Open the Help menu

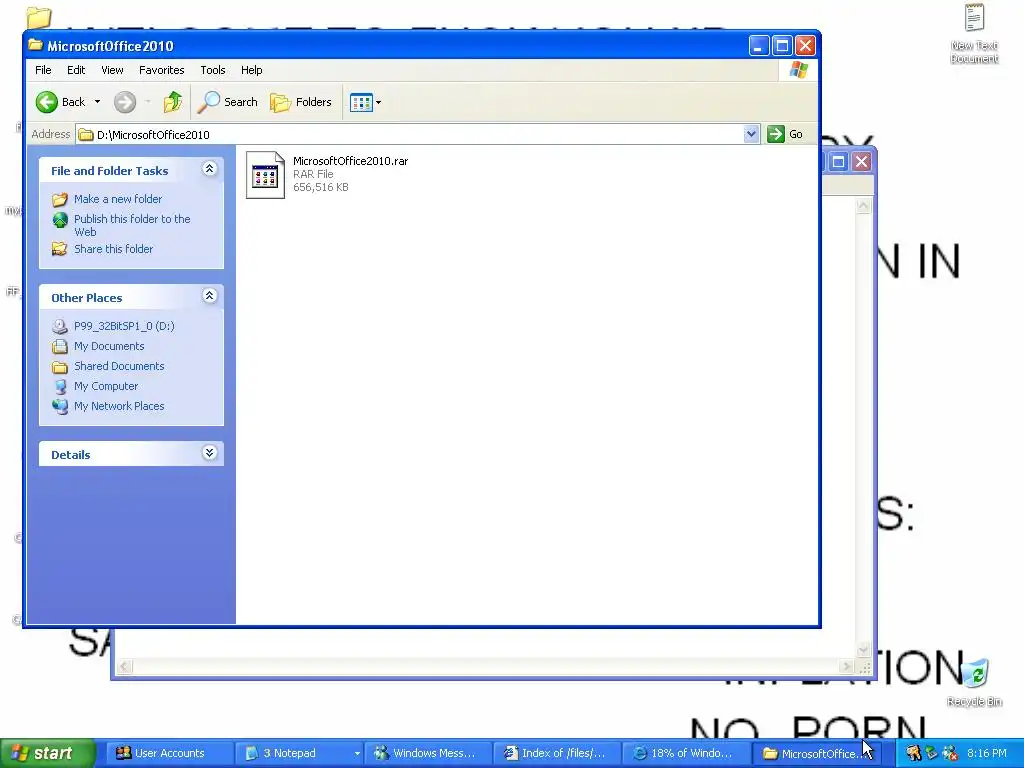[251, 70]
